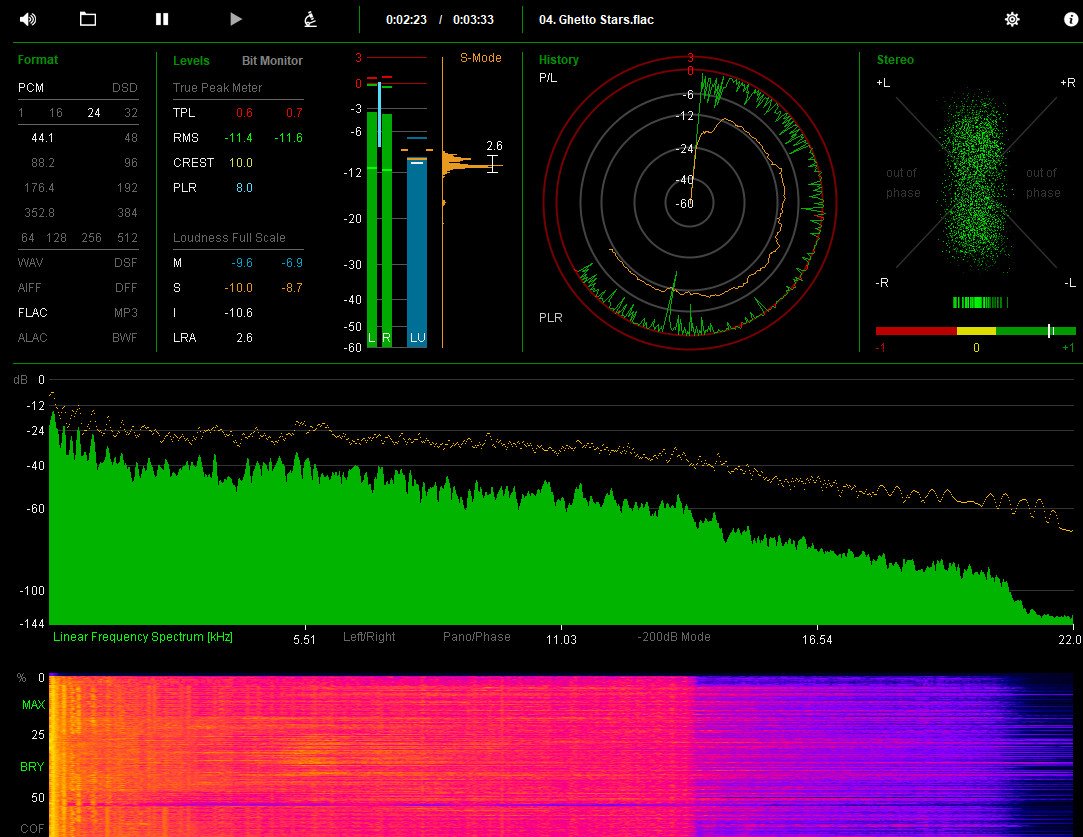Click the COF label beside the spectrogram
Screen dimensions: 1083x837
(x=32, y=828)
